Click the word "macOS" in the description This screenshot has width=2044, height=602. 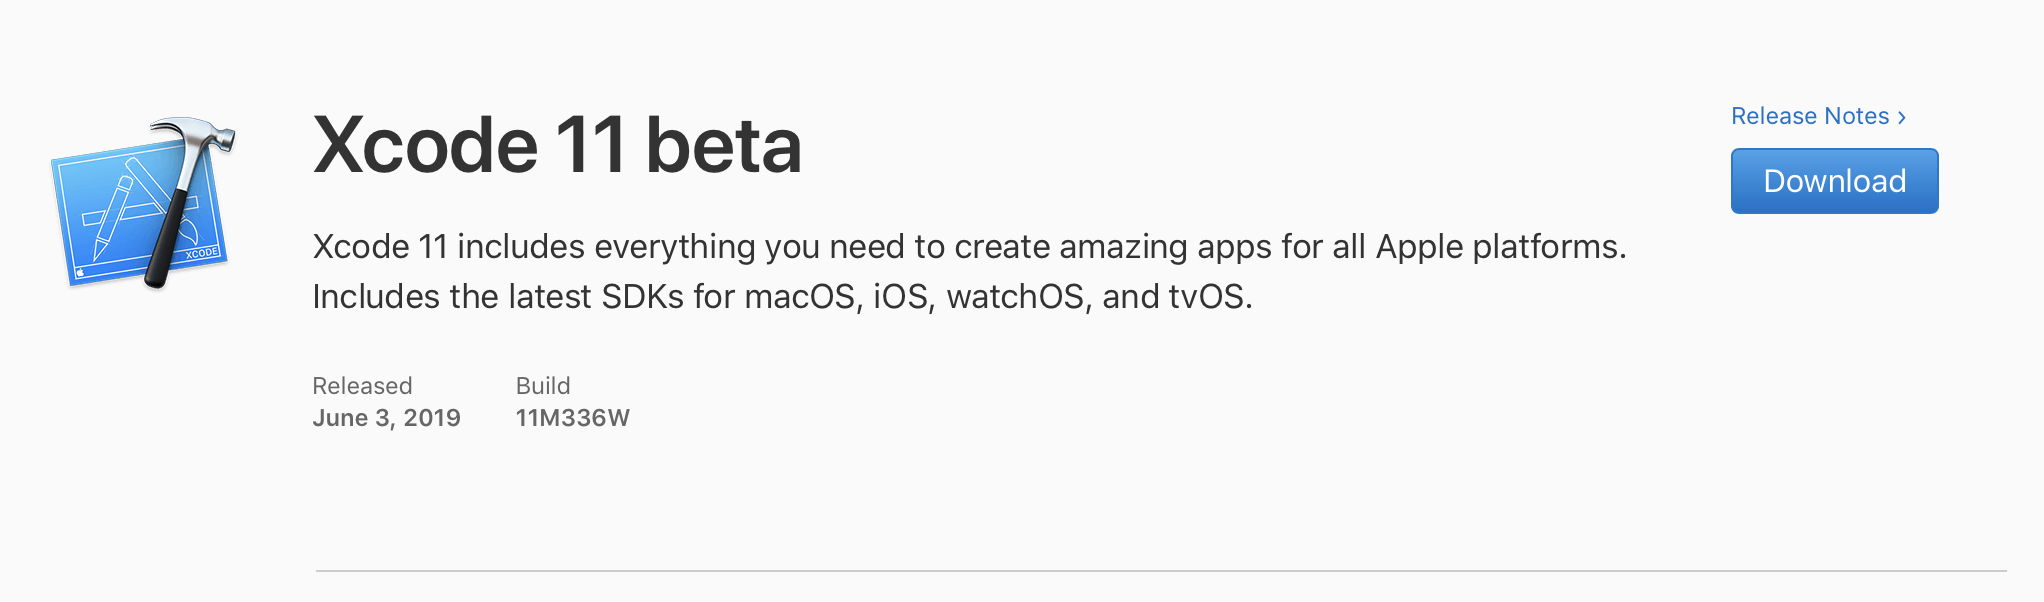[800, 297]
